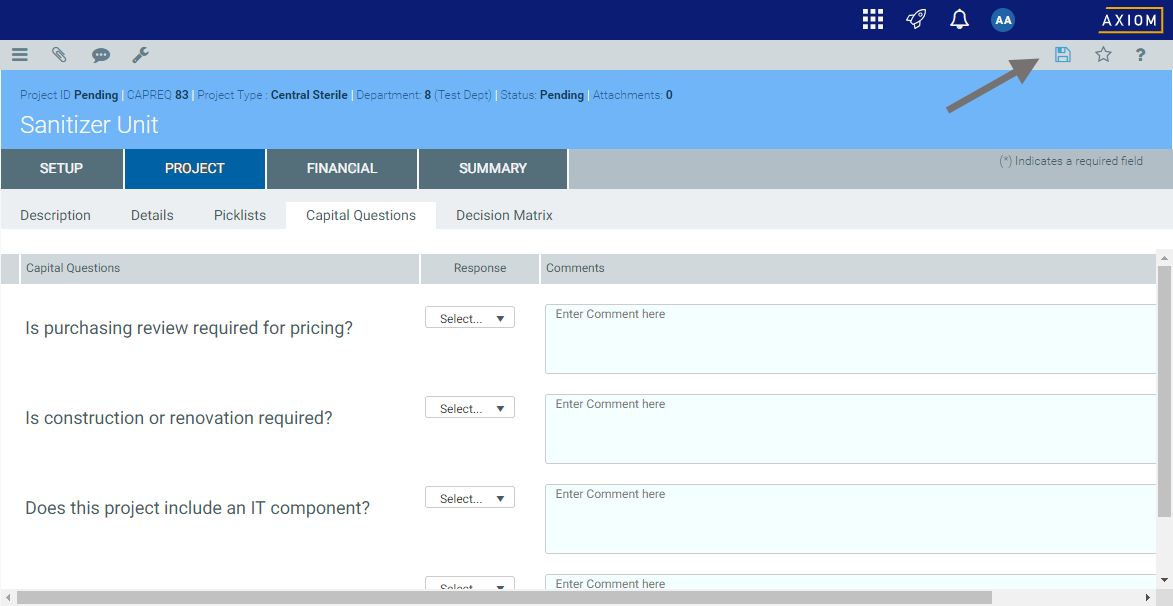Switch to the FINANCIAL tab
The height and width of the screenshot is (606, 1173).
point(342,169)
